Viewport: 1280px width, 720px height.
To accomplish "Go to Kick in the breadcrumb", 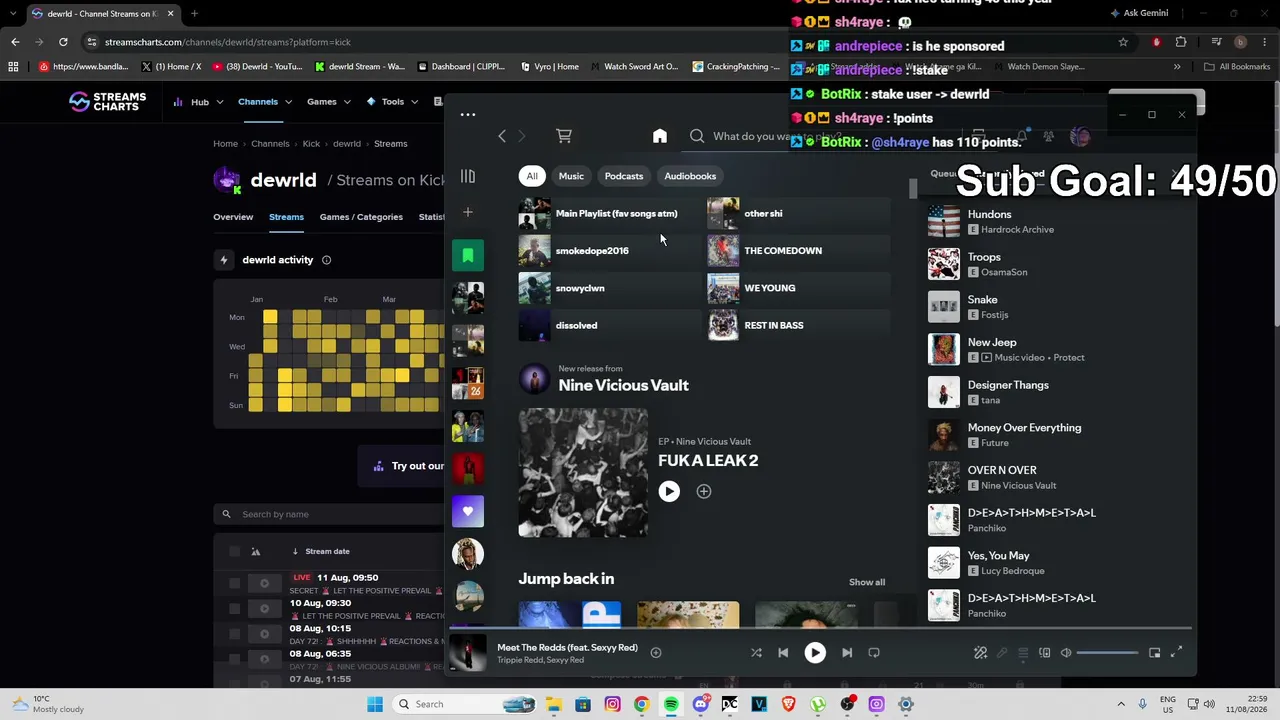I will [311, 144].
